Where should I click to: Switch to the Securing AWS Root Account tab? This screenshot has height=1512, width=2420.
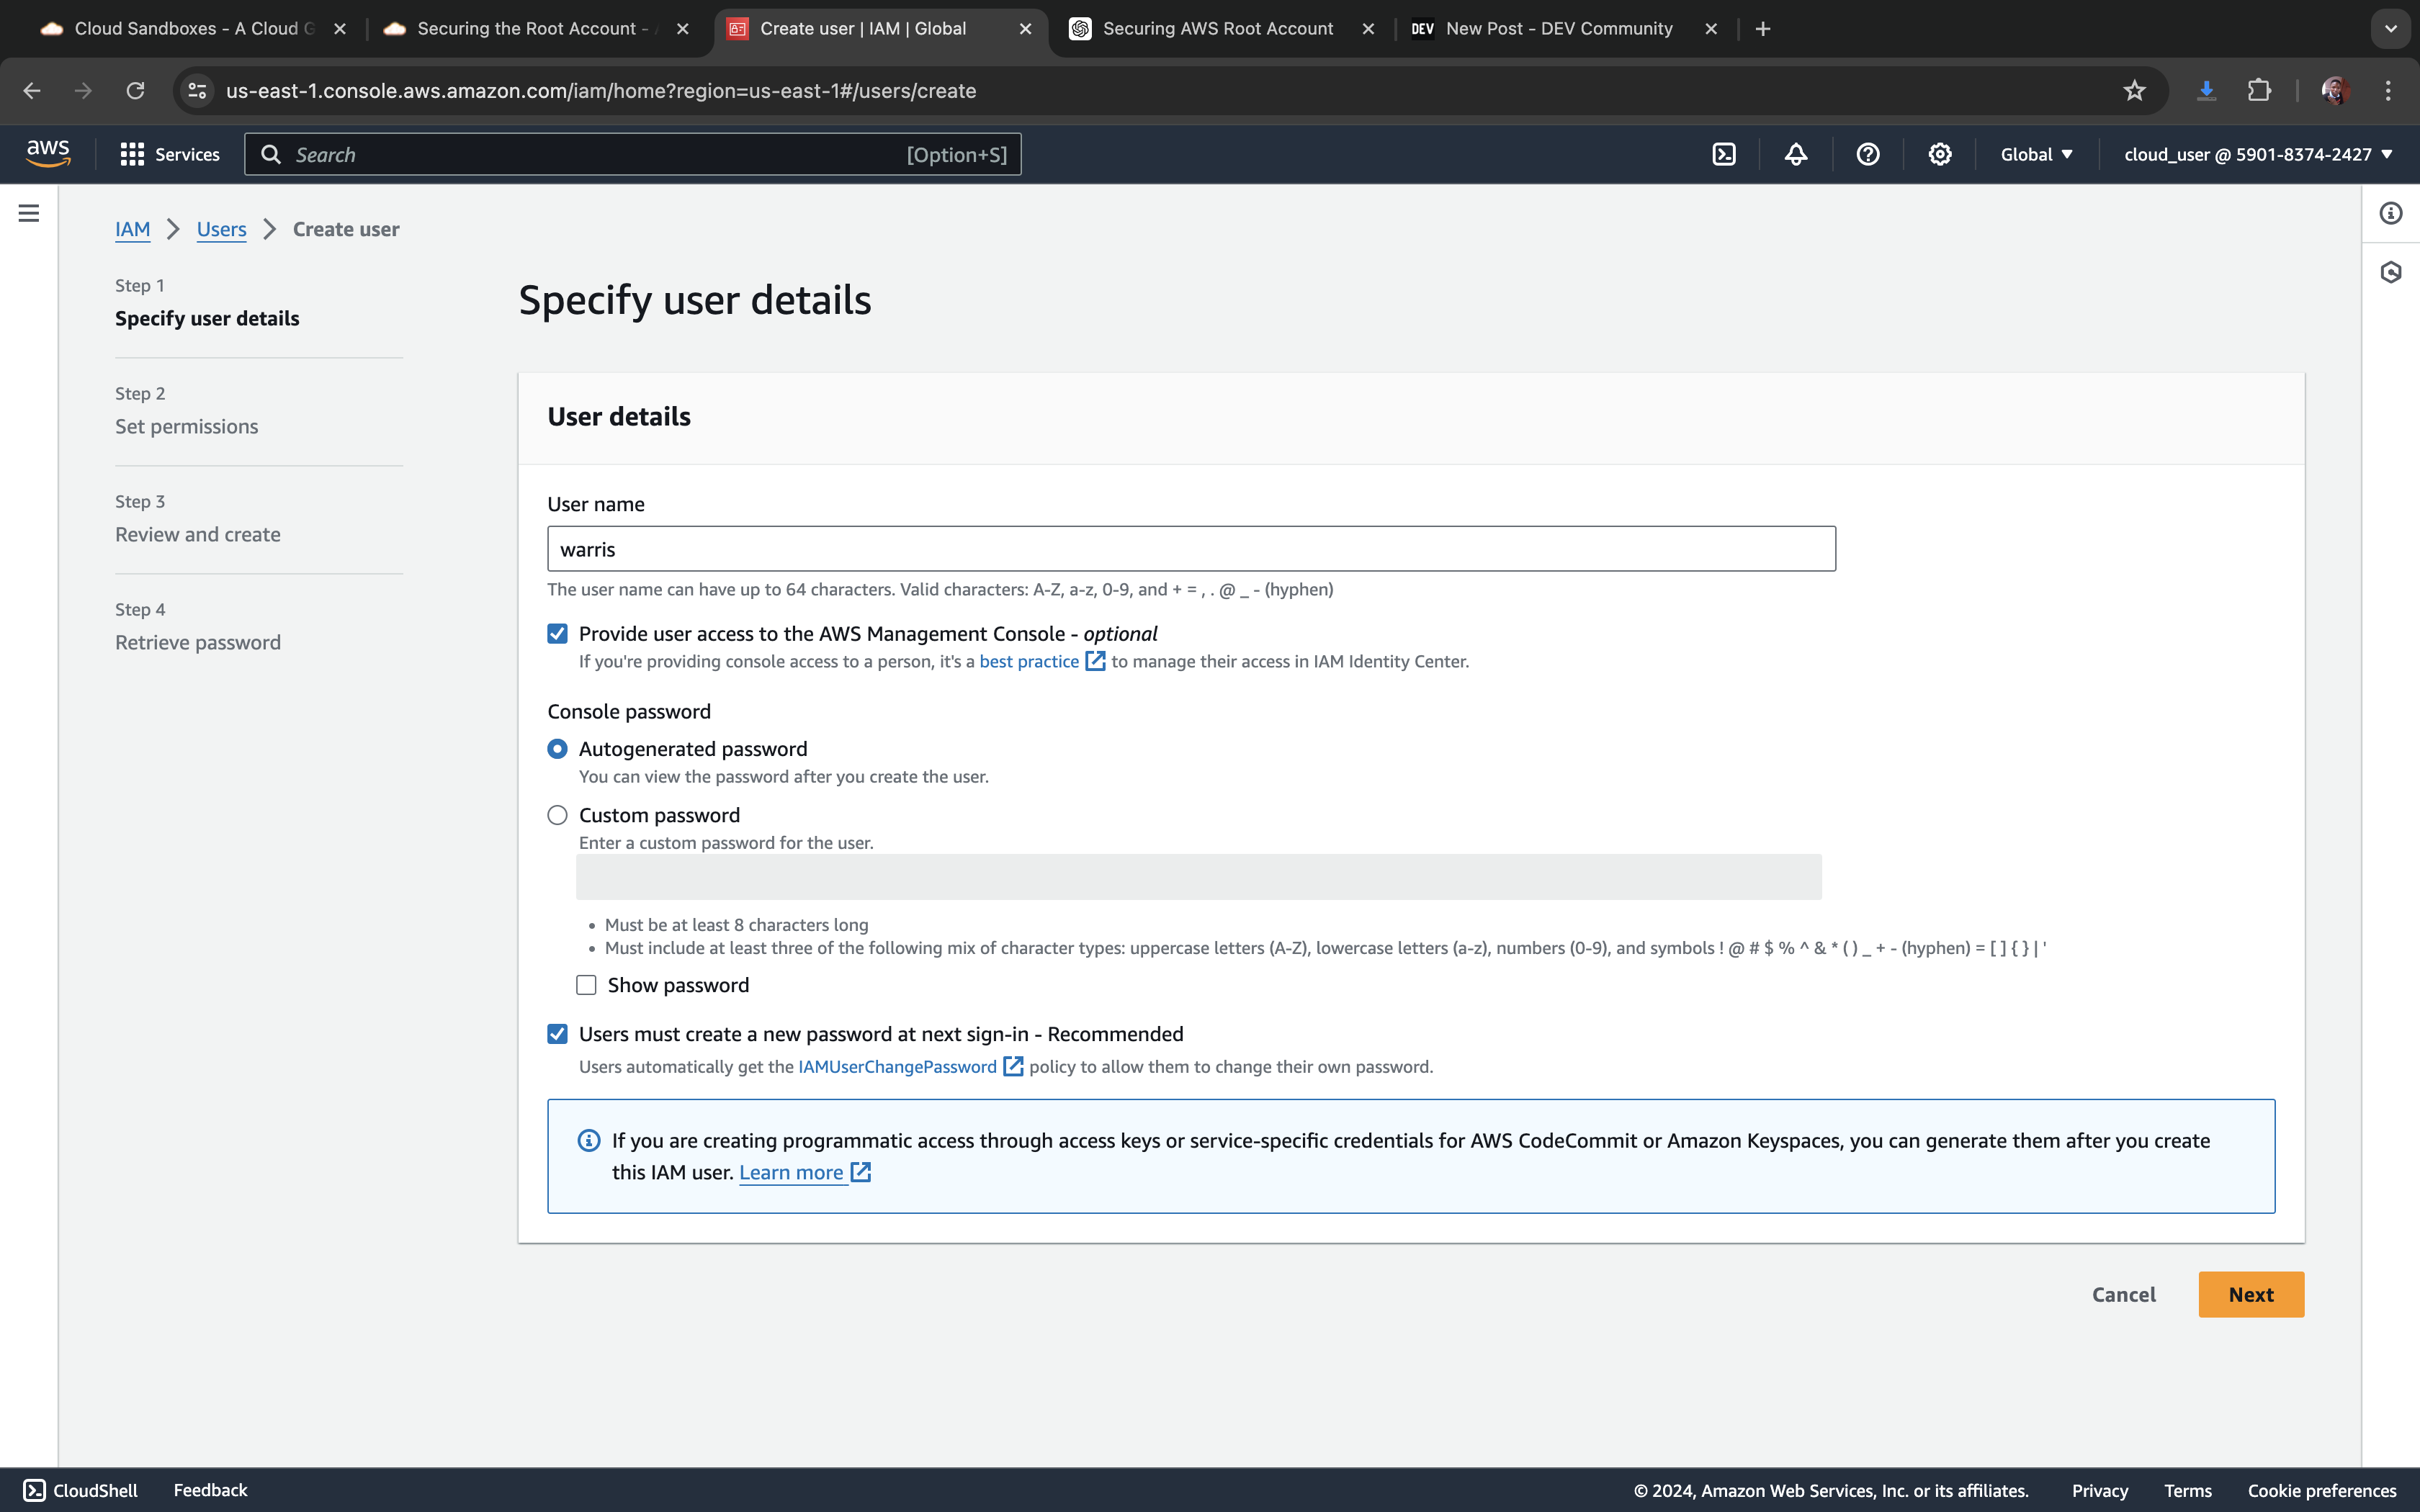1216,29
